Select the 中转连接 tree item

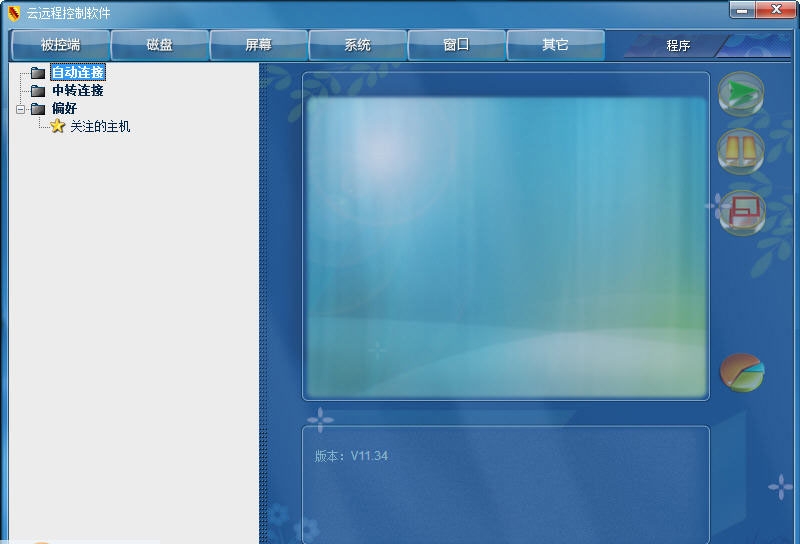pyautogui.click(x=78, y=90)
